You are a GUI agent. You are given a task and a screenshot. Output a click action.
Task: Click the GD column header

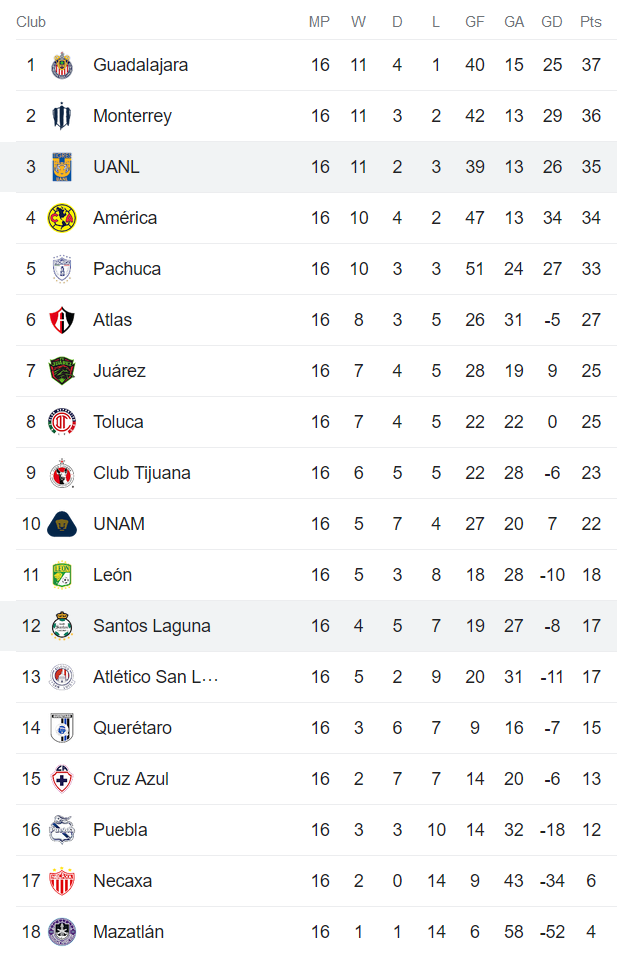coord(551,22)
